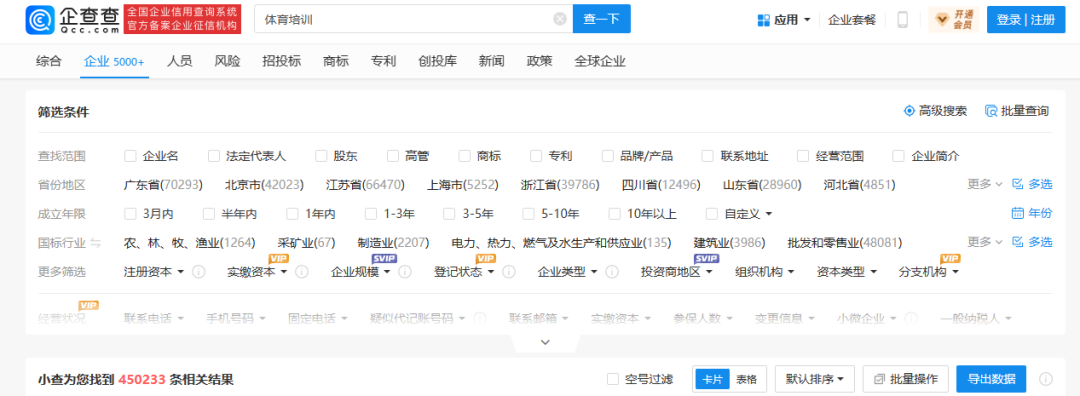Filter by 广东省(70293)

point(163,185)
